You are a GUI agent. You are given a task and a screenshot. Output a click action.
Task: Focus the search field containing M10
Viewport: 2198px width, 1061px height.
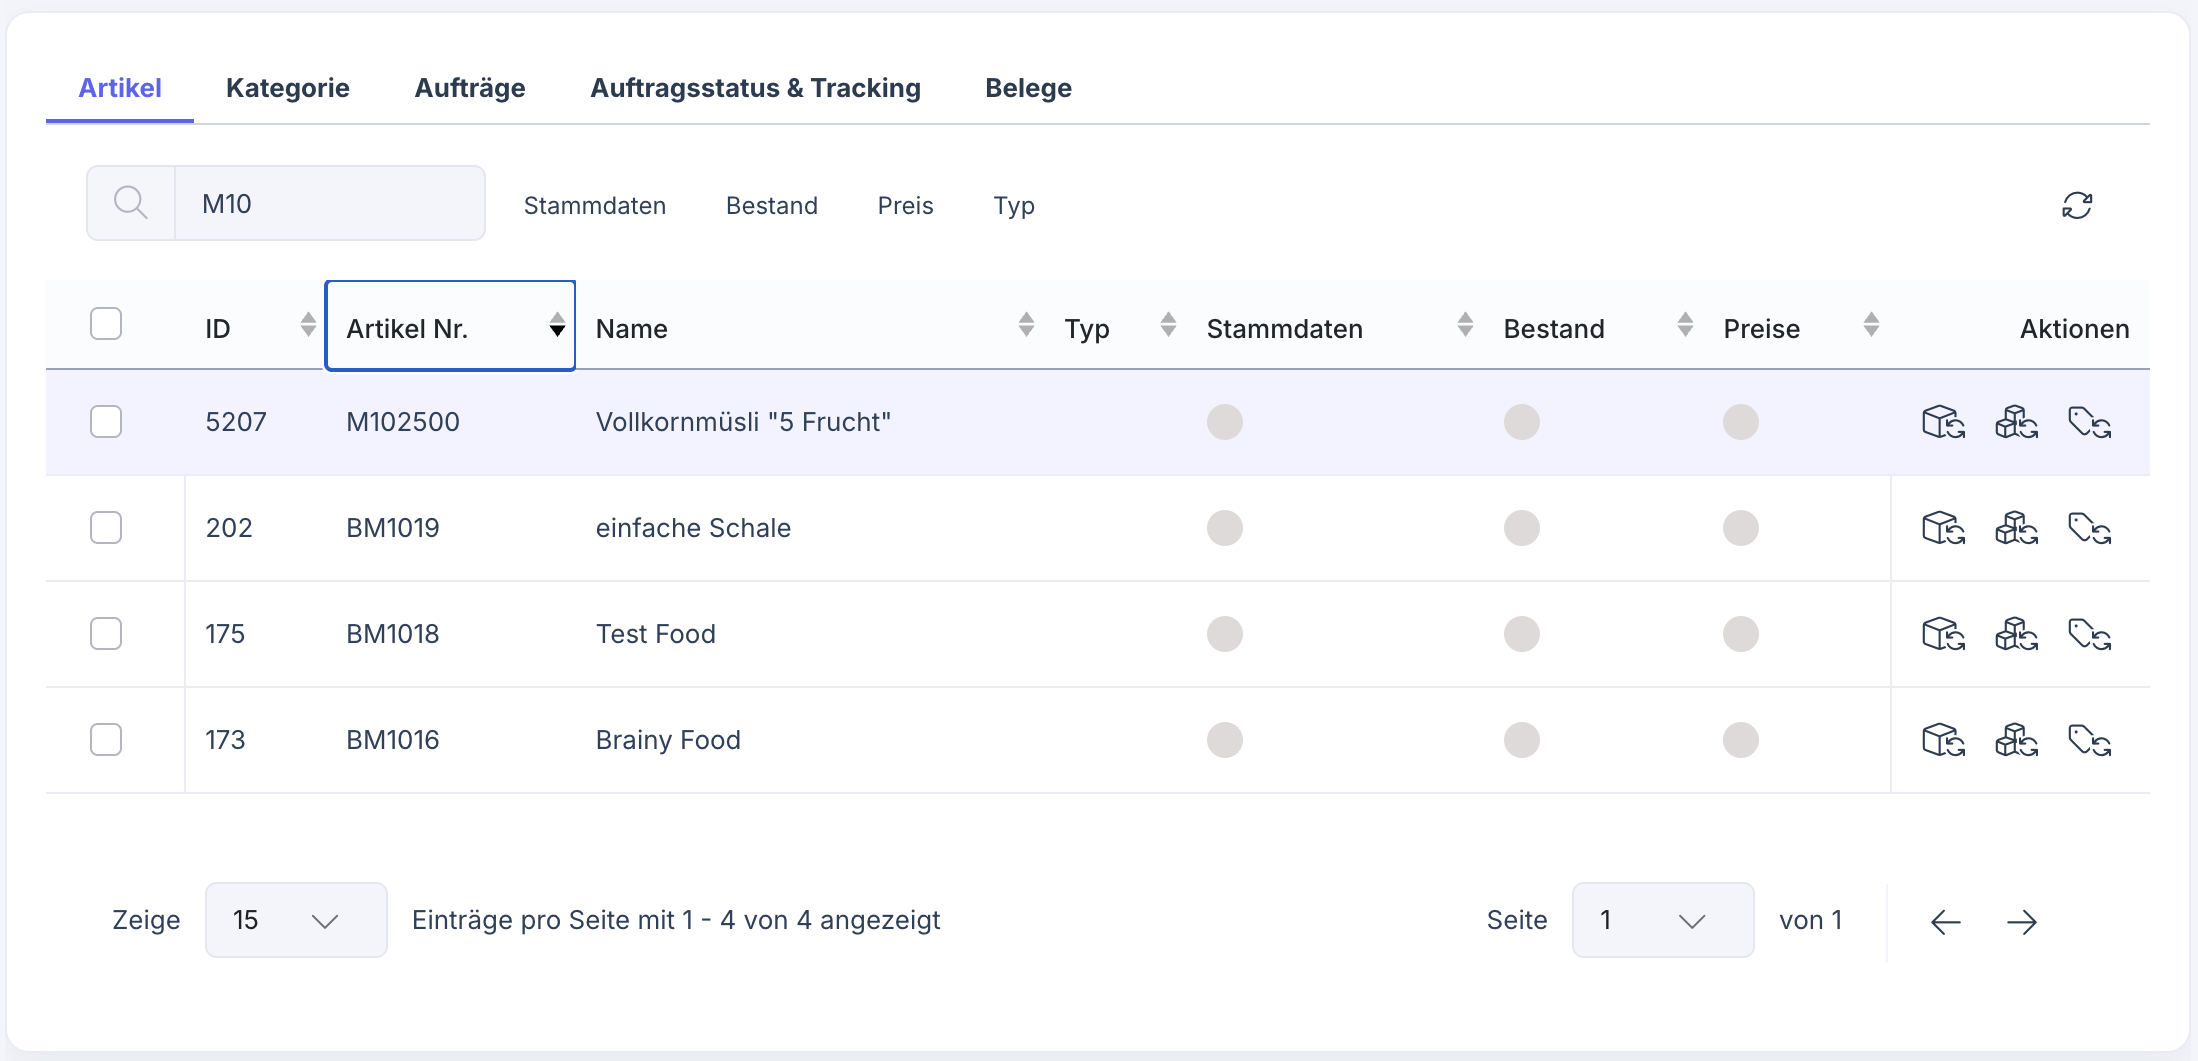pos(330,204)
